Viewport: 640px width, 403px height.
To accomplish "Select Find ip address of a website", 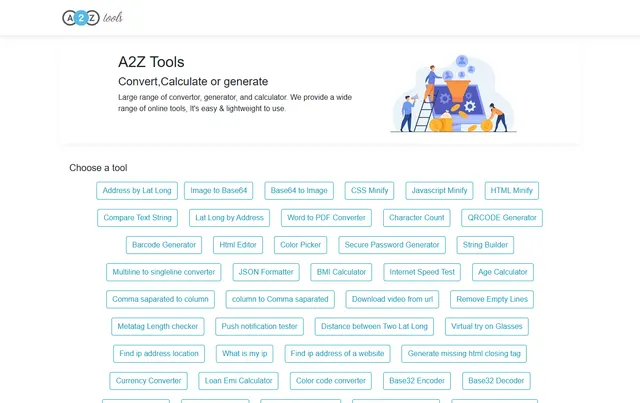I will tap(338, 354).
